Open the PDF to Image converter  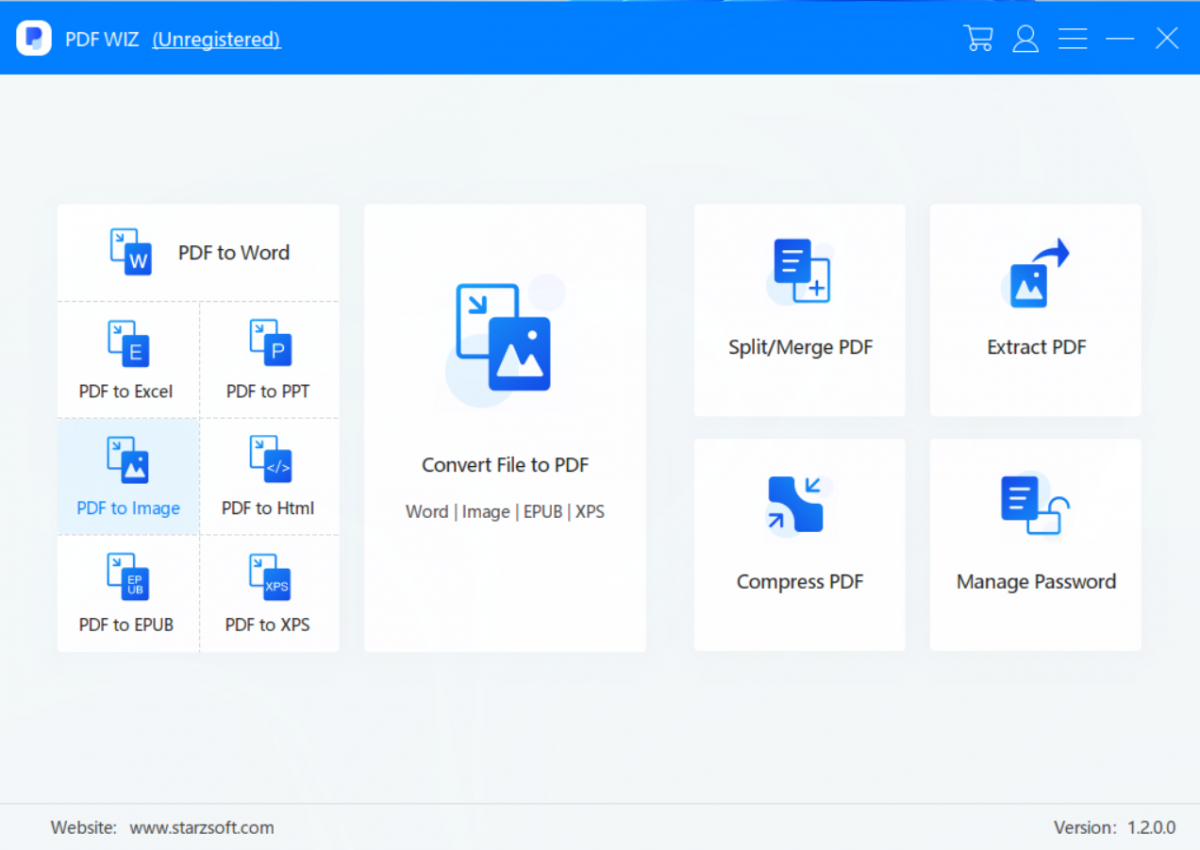click(127, 477)
